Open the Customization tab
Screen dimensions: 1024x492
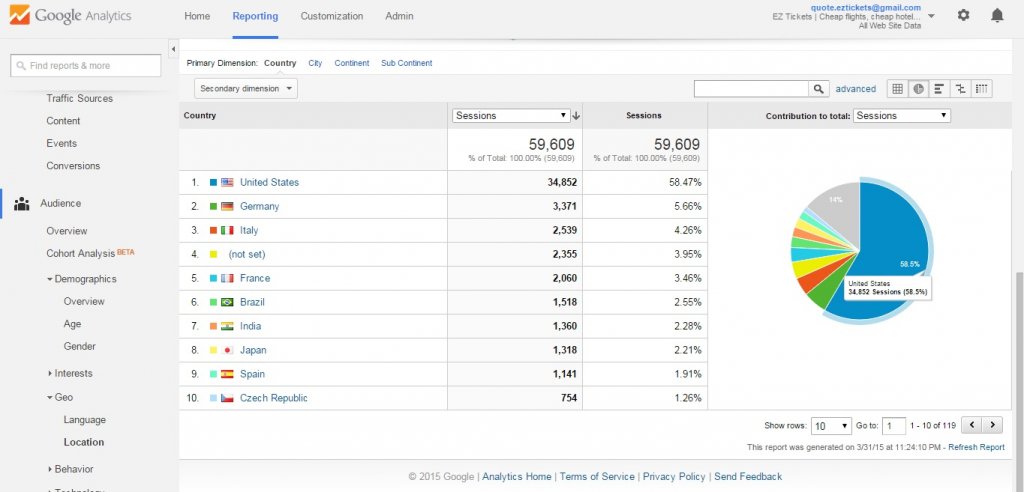point(332,17)
